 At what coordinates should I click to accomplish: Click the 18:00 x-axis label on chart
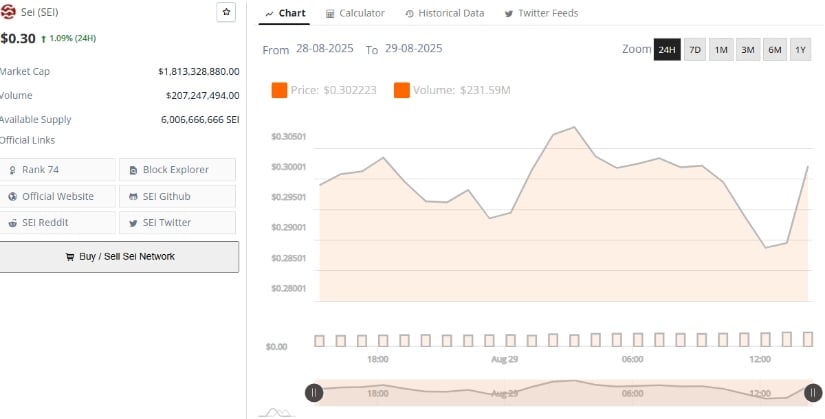click(x=378, y=360)
